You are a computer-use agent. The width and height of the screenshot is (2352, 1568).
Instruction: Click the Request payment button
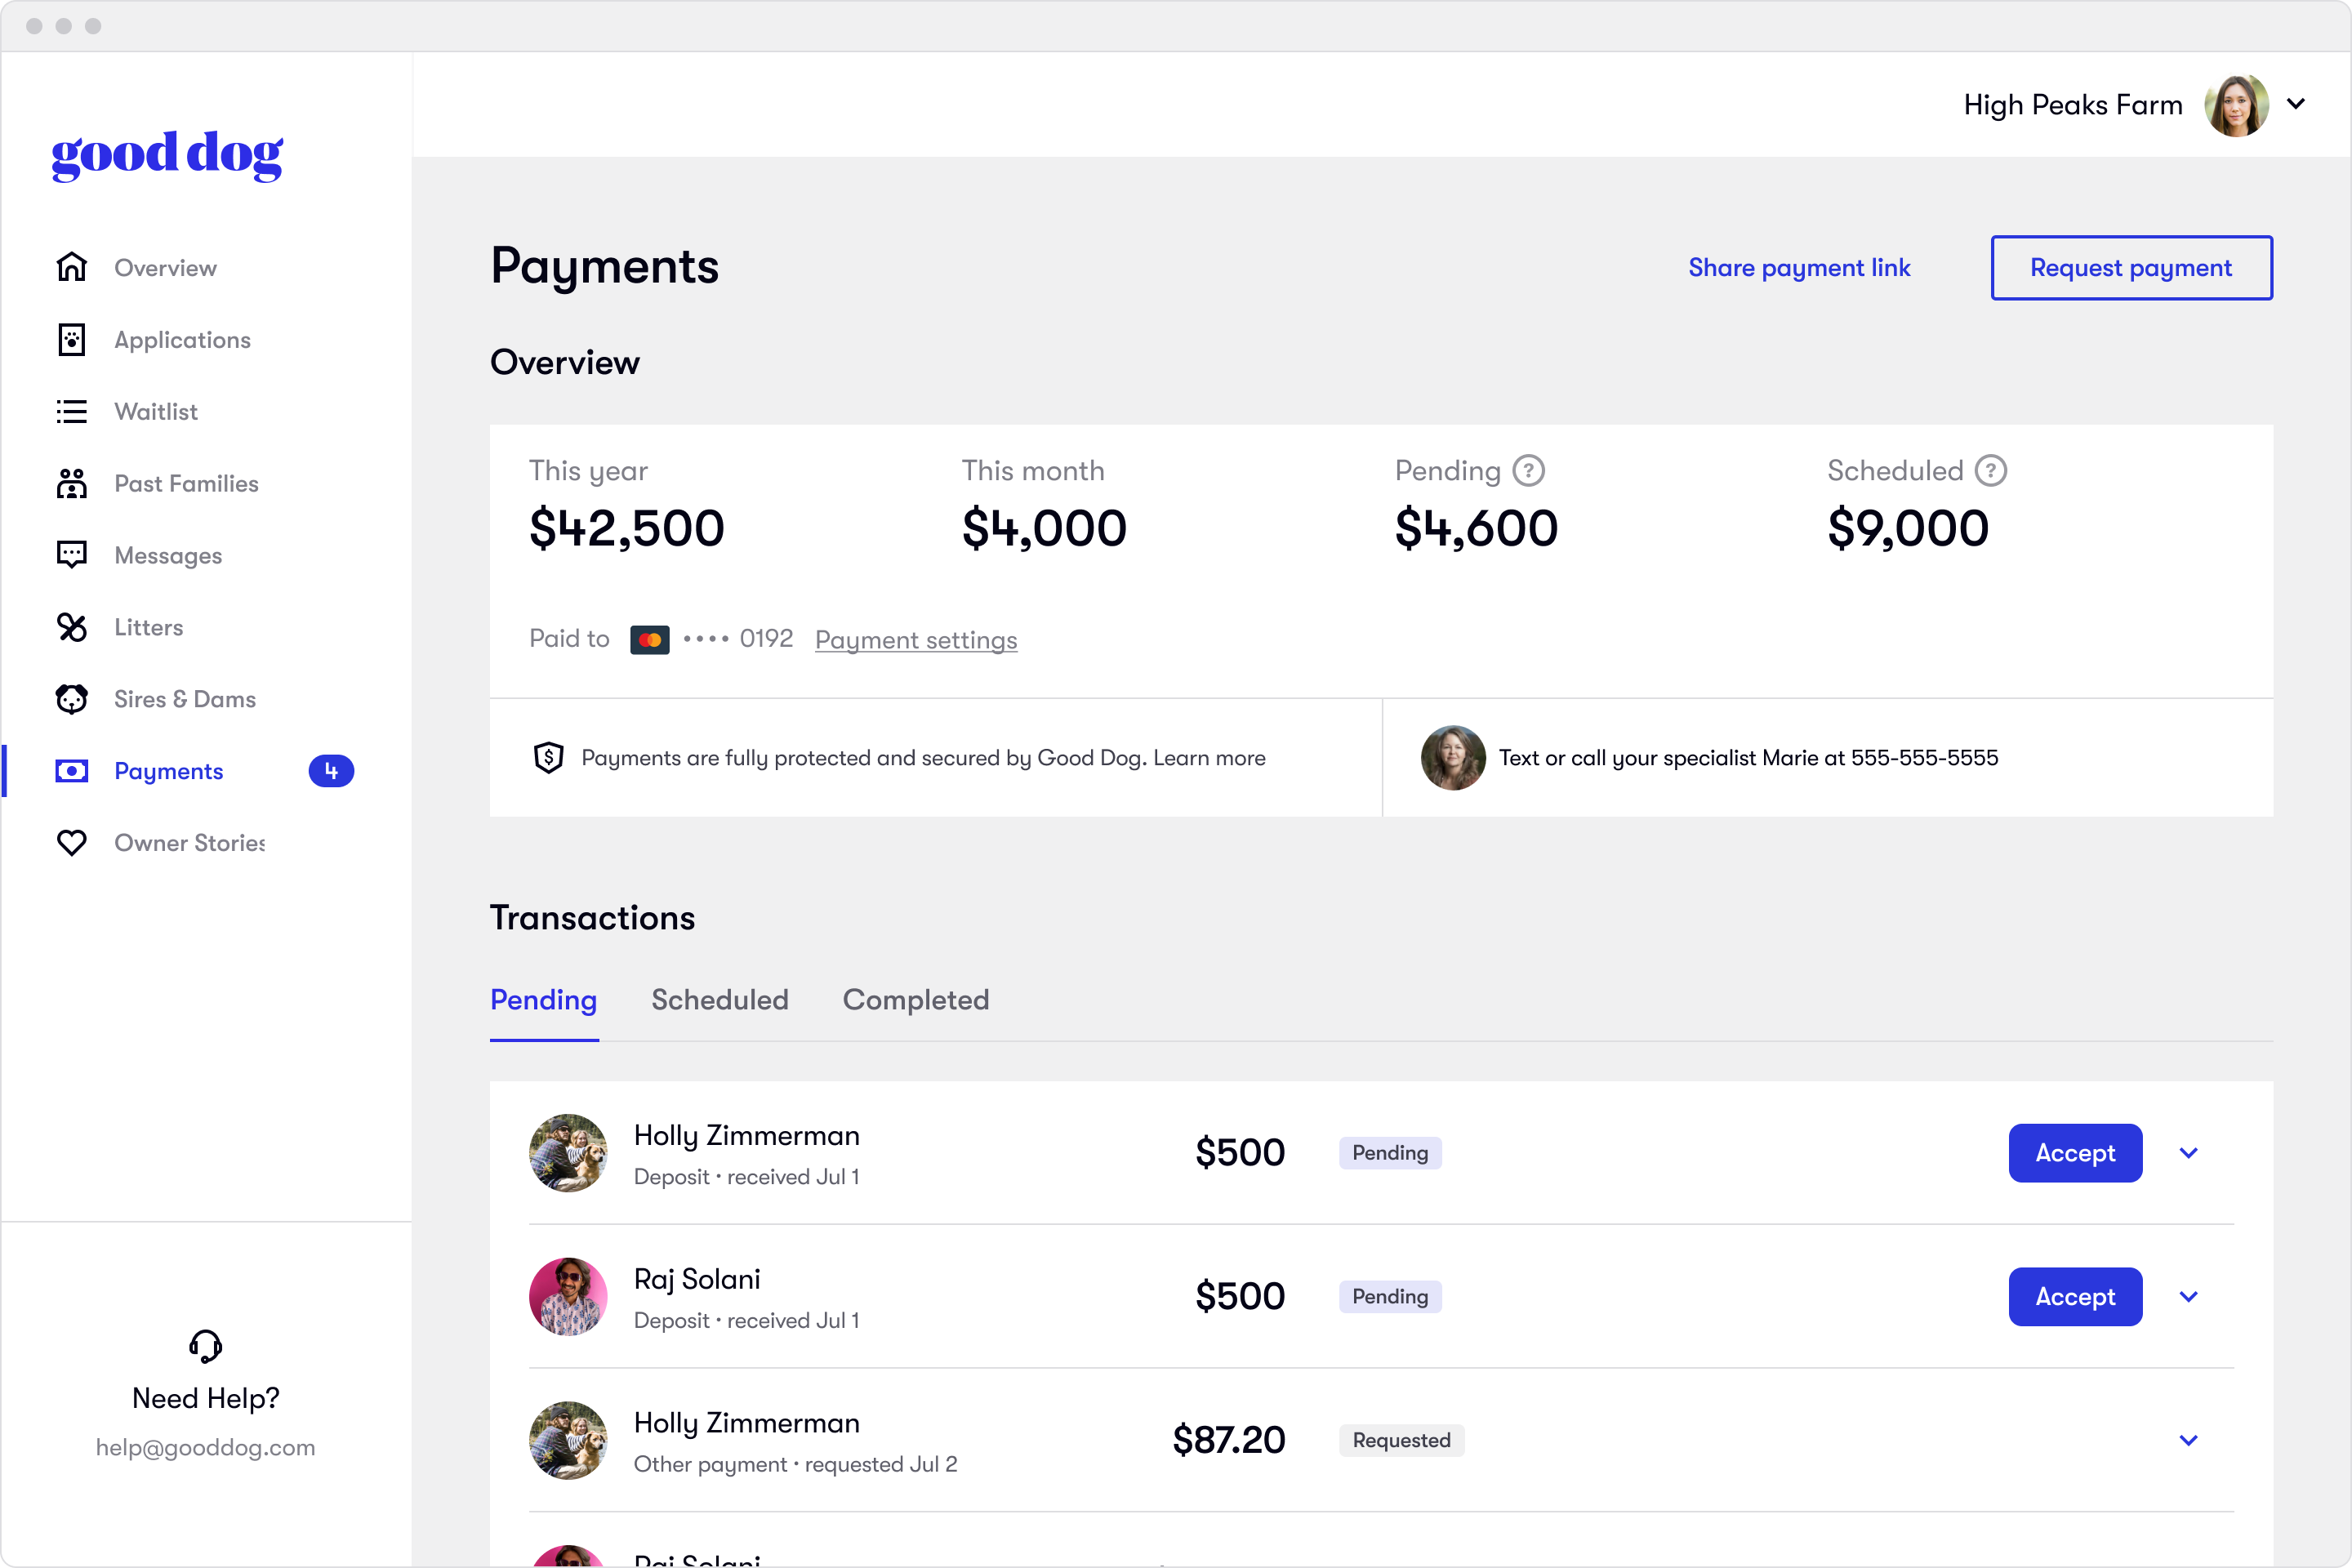(2130, 268)
